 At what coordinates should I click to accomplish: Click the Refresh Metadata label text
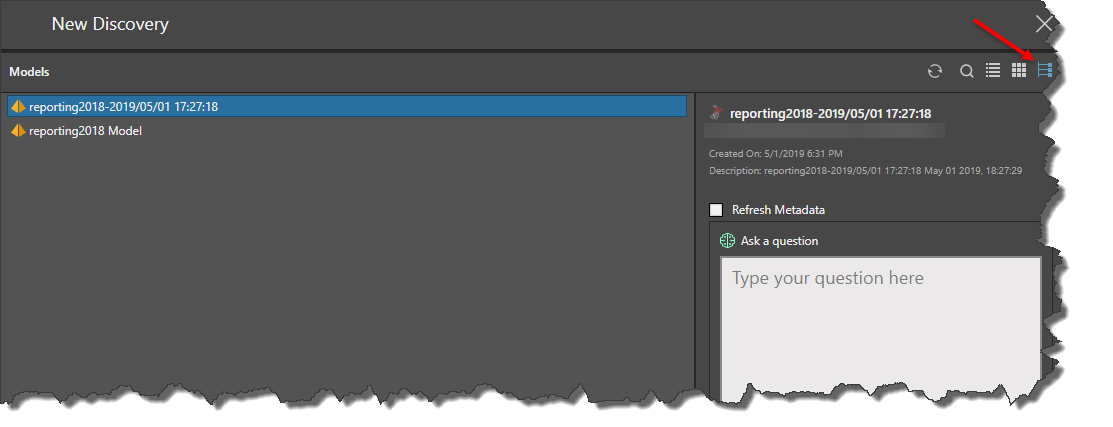(778, 210)
